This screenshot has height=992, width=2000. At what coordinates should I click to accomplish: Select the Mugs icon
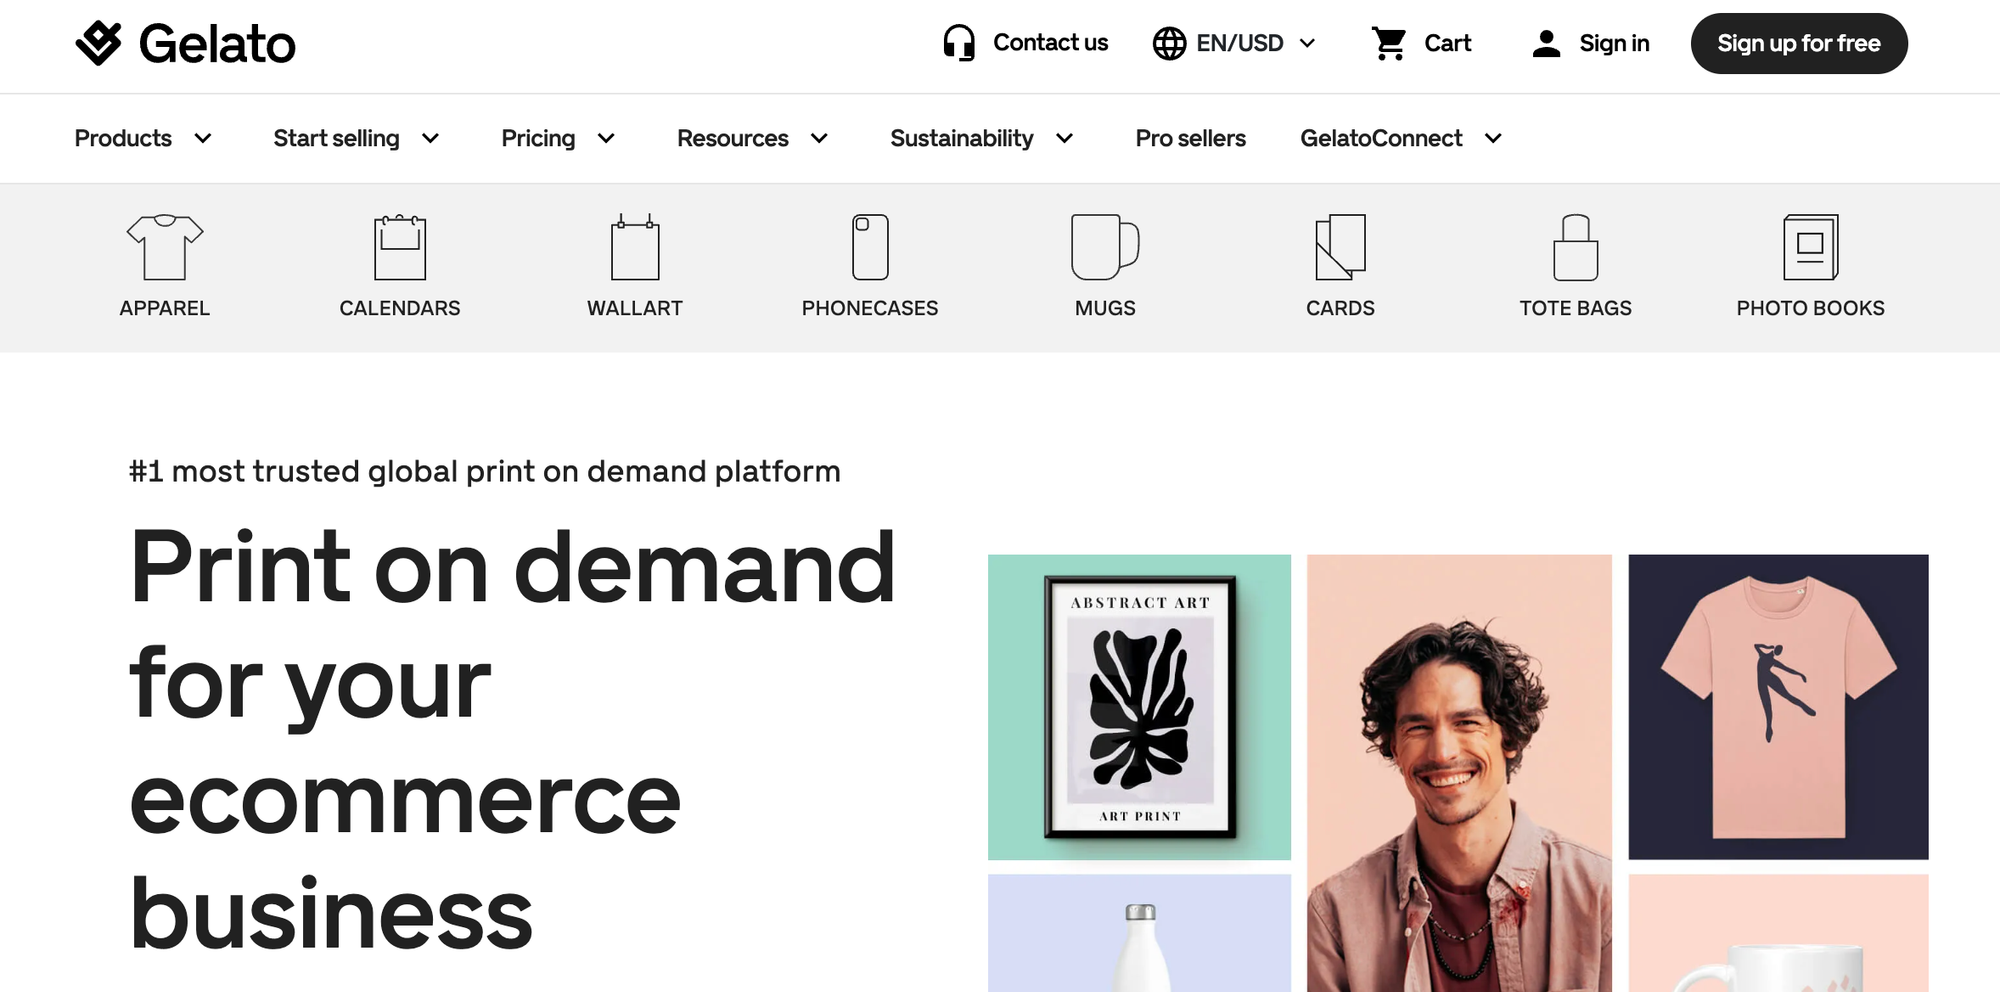[1105, 247]
